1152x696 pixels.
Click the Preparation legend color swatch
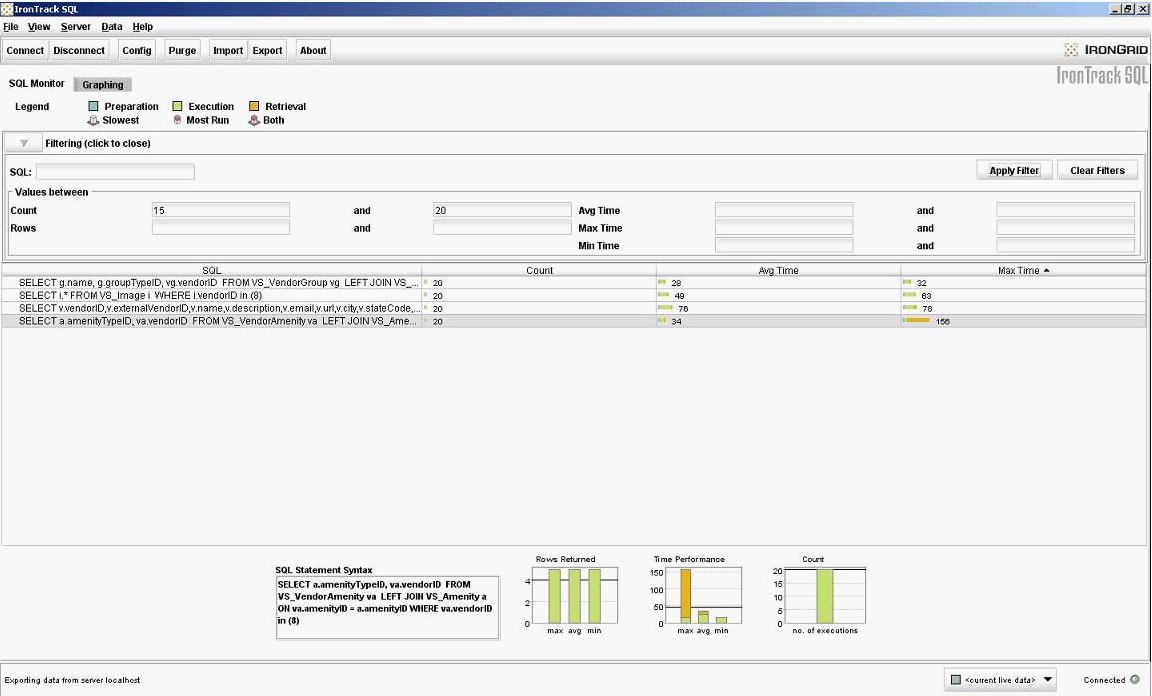click(93, 106)
